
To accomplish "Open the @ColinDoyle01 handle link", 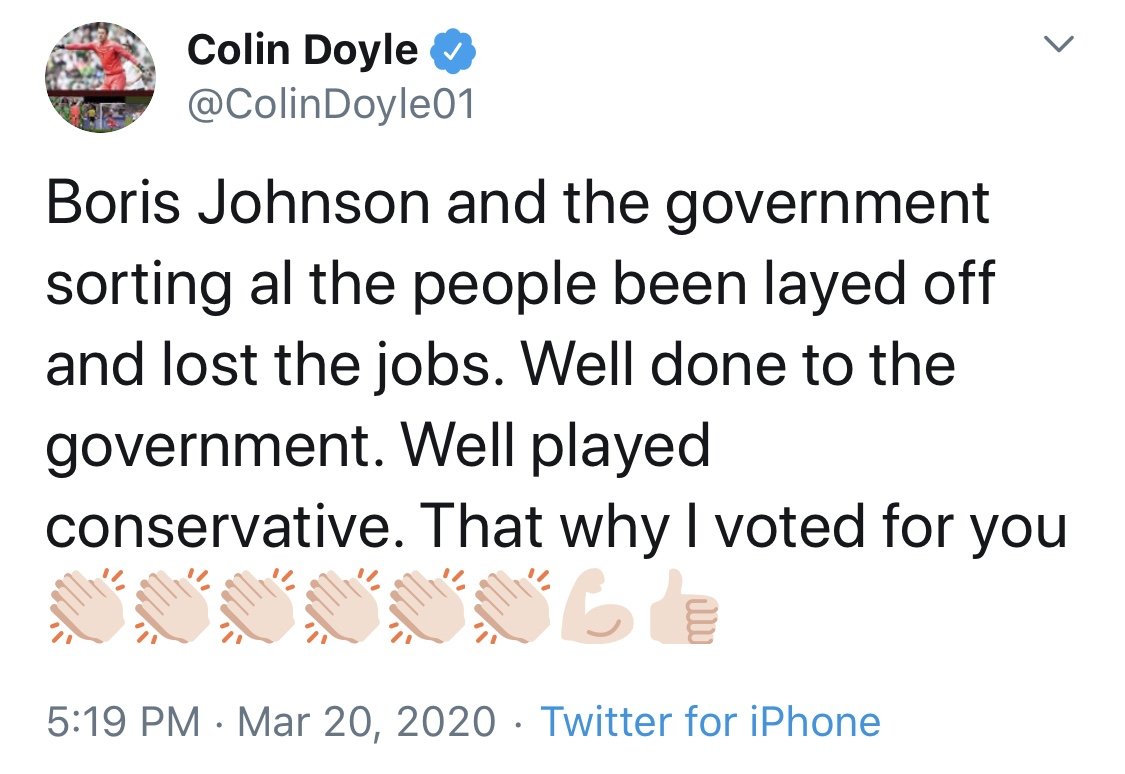I will [331, 103].
